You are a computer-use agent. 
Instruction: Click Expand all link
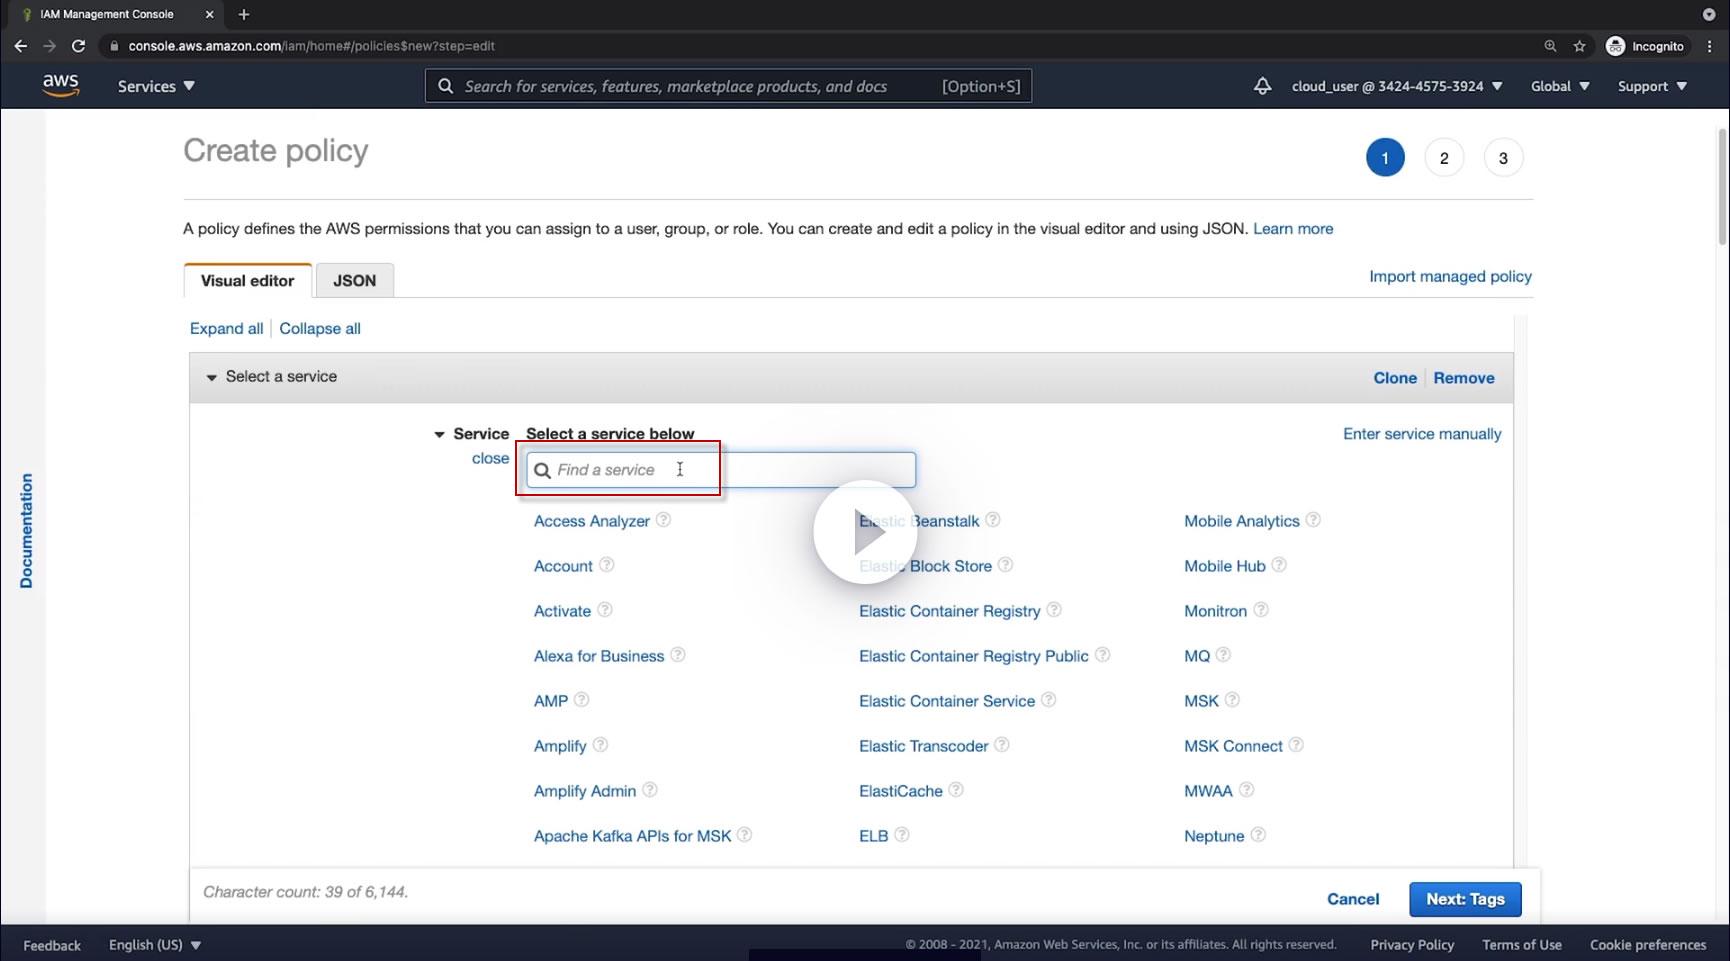(227, 328)
